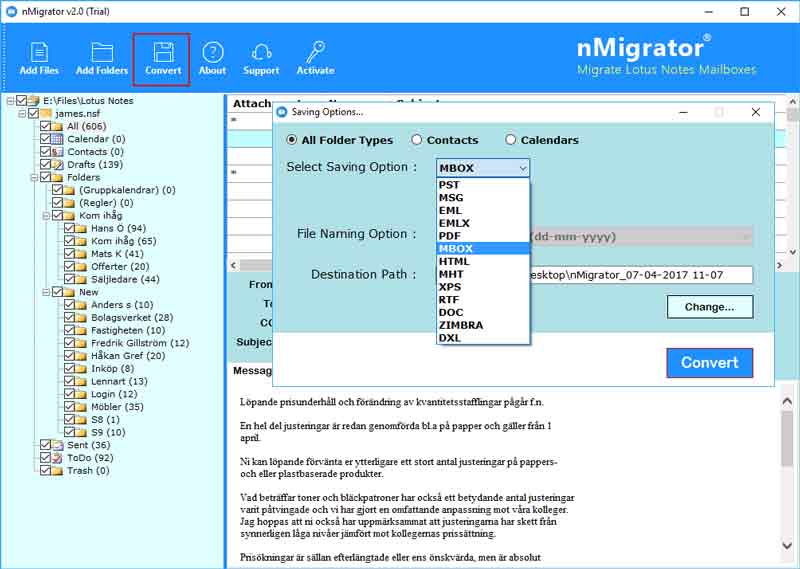Collapse the Folders tree node
This screenshot has height=569, width=800.
pyautogui.click(x=34, y=177)
